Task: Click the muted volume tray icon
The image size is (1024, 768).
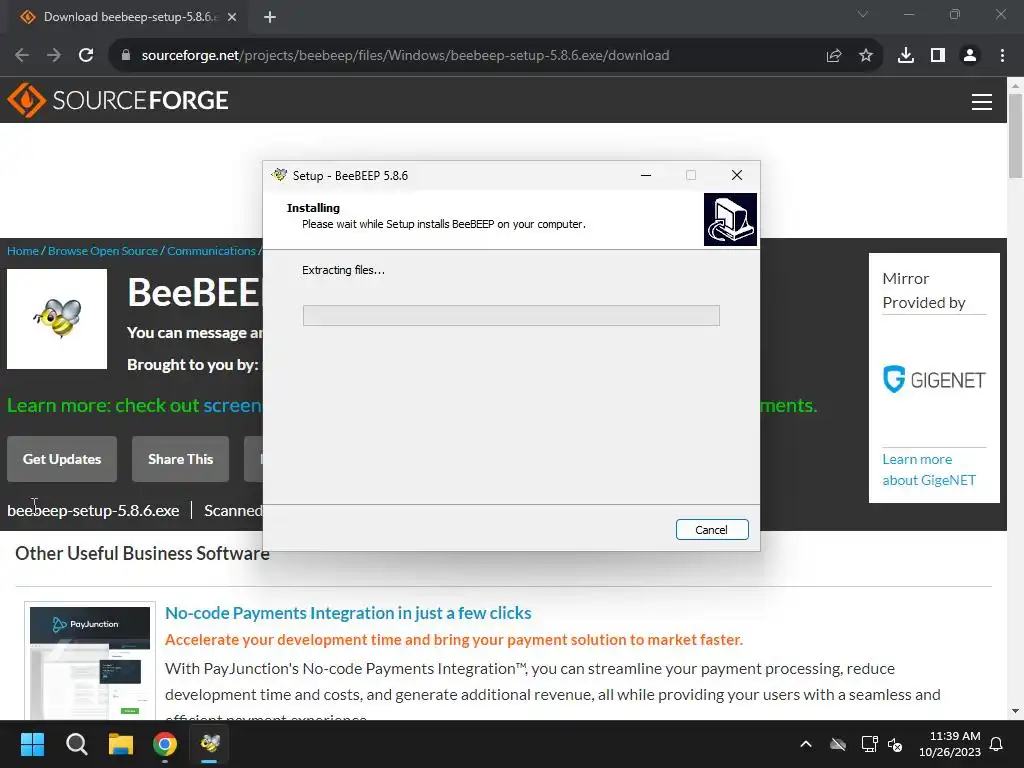Action: tap(895, 744)
